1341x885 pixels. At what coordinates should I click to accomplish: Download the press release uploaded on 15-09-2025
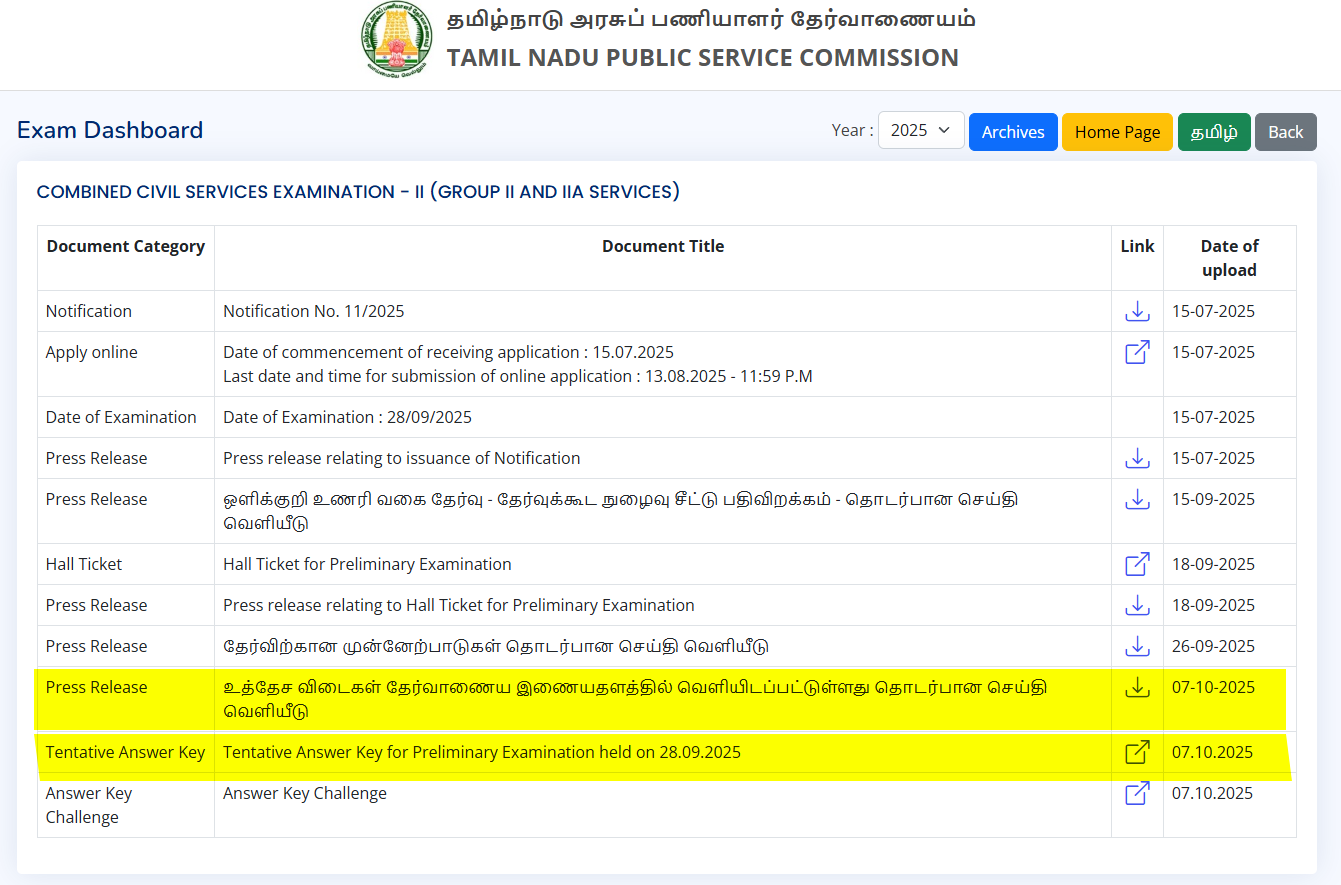[x=1137, y=499]
